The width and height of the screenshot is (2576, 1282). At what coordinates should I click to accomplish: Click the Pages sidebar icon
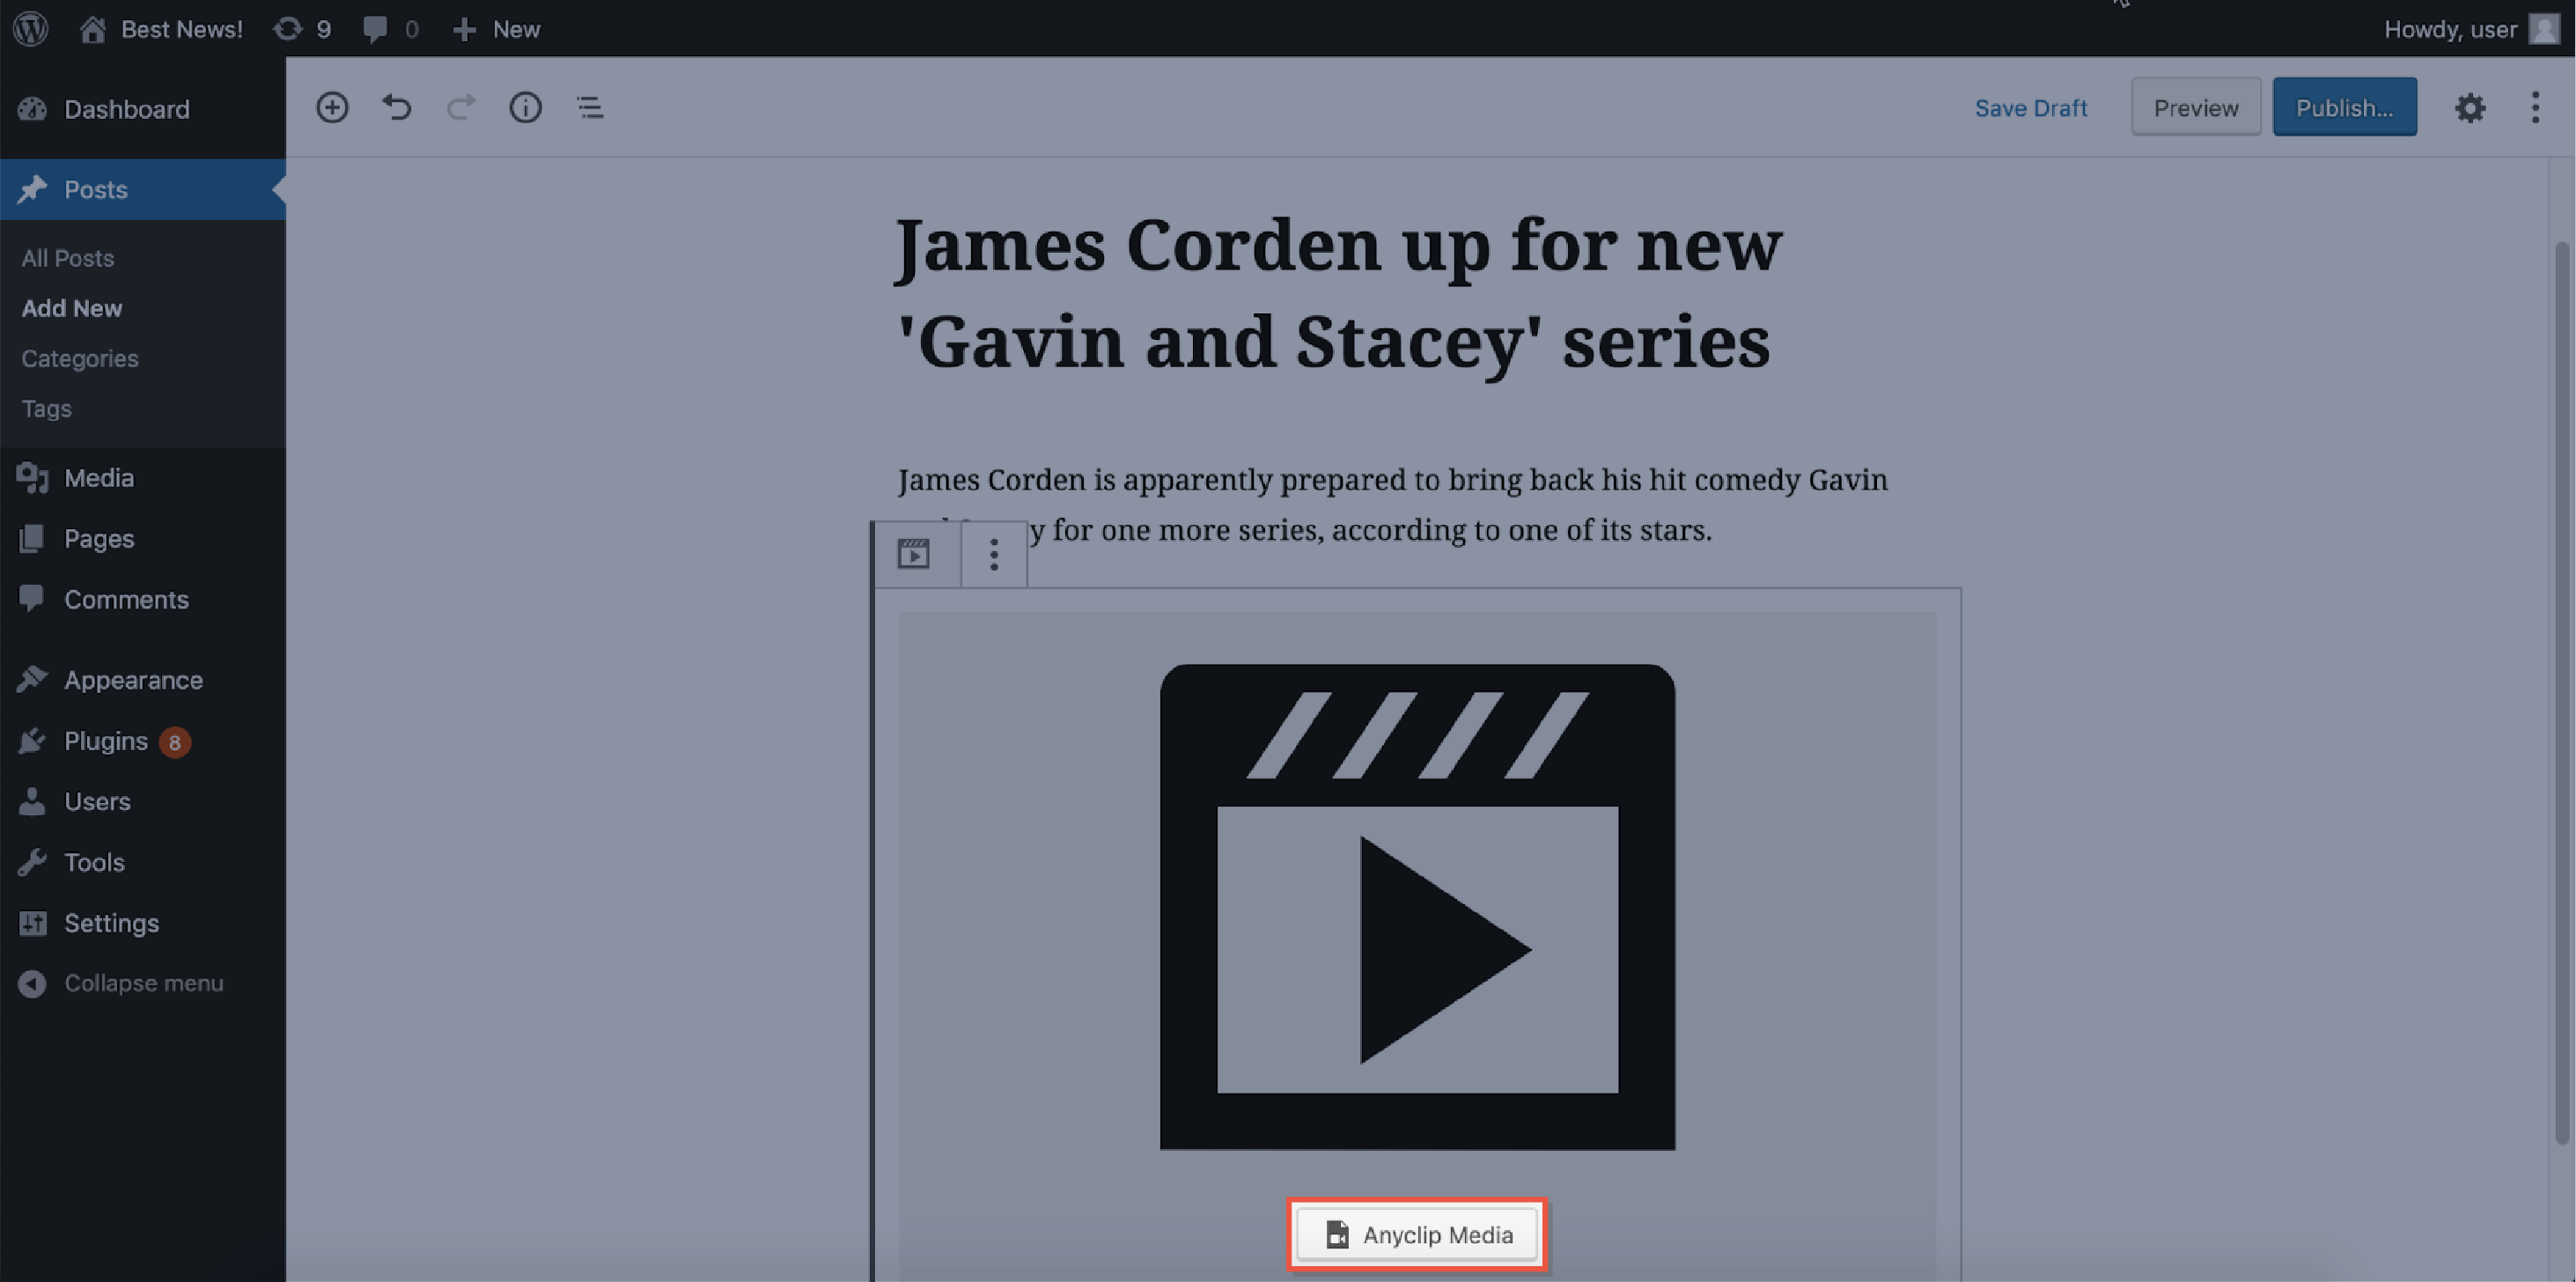pyautogui.click(x=32, y=539)
